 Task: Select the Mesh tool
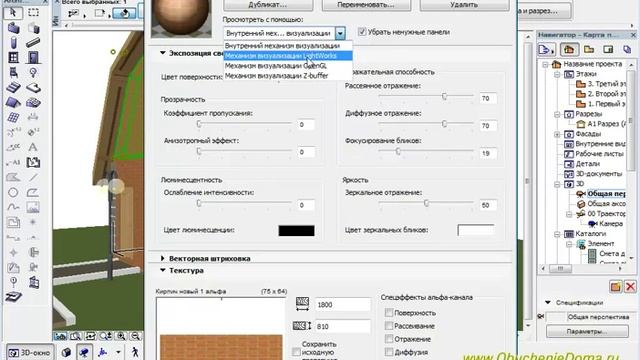pyautogui.click(x=33, y=102)
